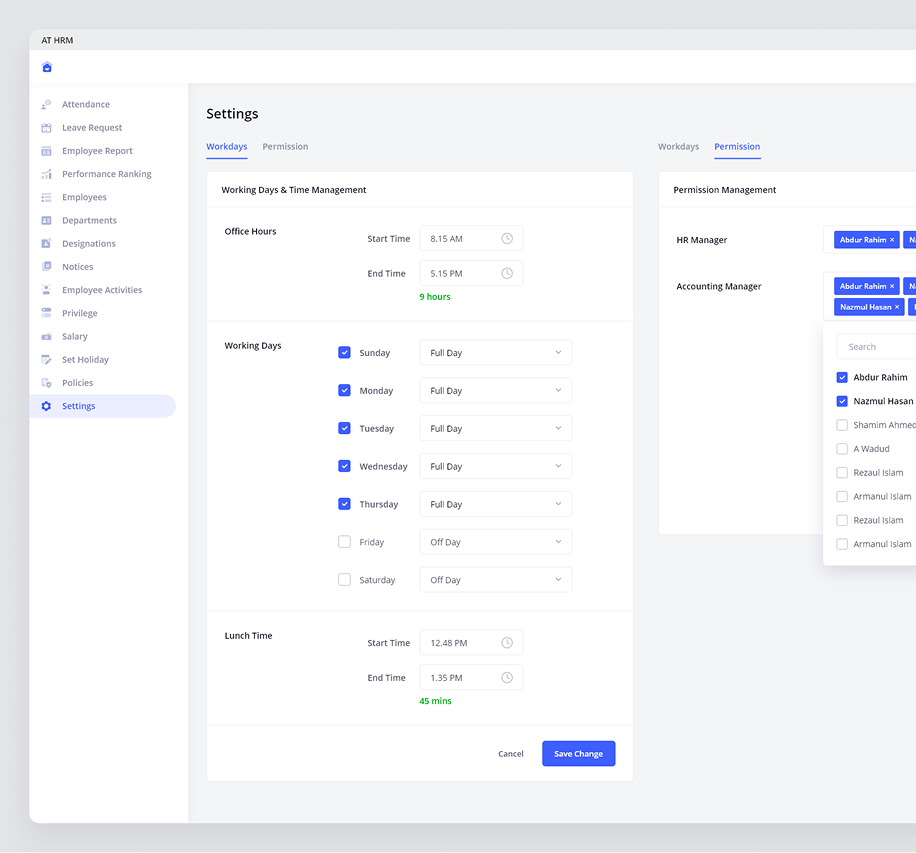The height and width of the screenshot is (853, 916).
Task: Expand the Thursday day type dropdown
Action: pos(495,504)
